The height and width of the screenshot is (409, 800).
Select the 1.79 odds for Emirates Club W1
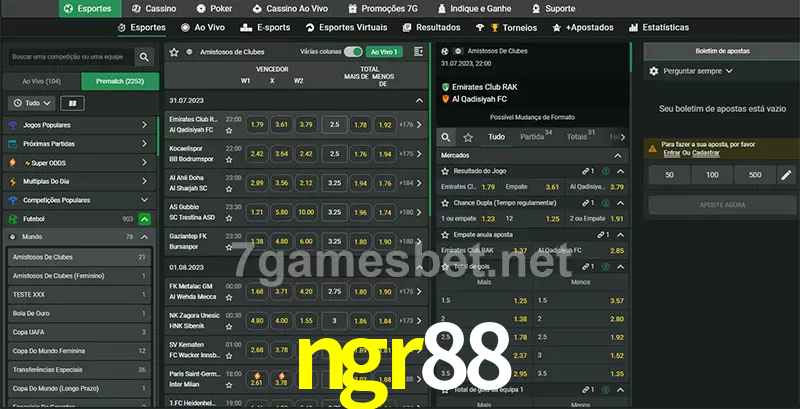tap(257, 125)
